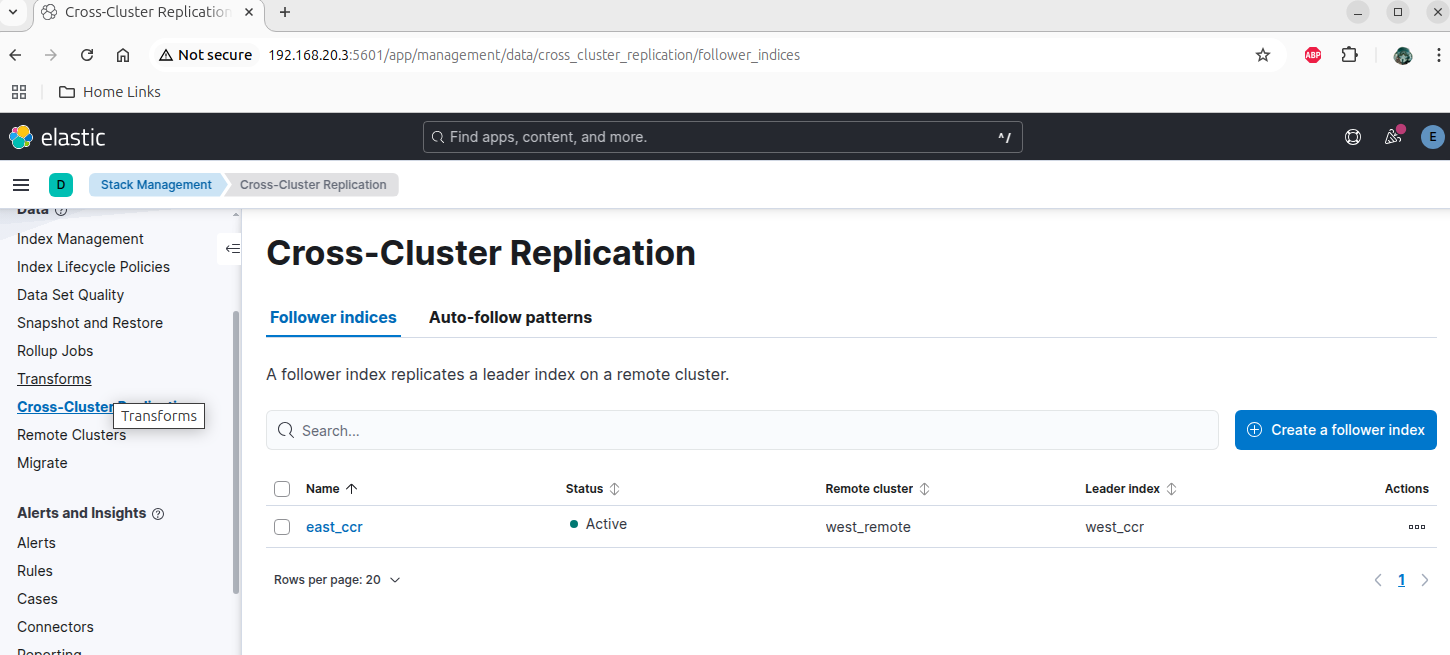Open Index Lifecycle Policies
1450x655 pixels.
tap(93, 267)
